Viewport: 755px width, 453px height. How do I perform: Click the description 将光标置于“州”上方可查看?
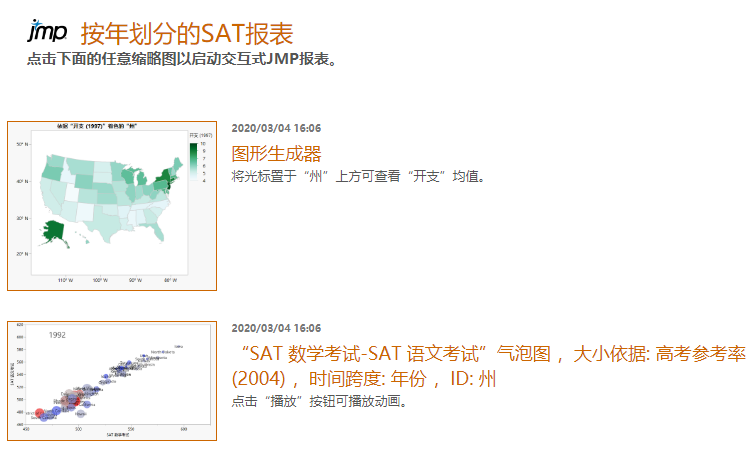coord(358,176)
